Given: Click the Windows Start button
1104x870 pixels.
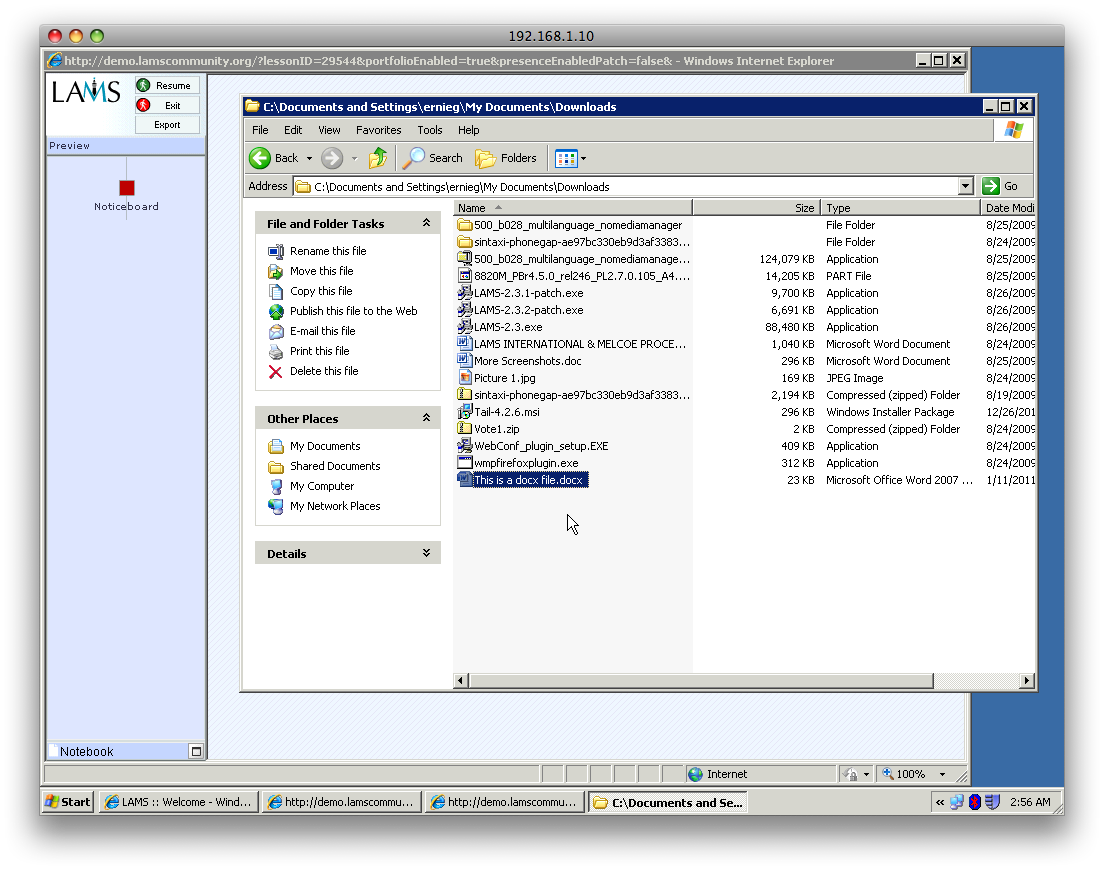Looking at the screenshot, I should (x=68, y=802).
